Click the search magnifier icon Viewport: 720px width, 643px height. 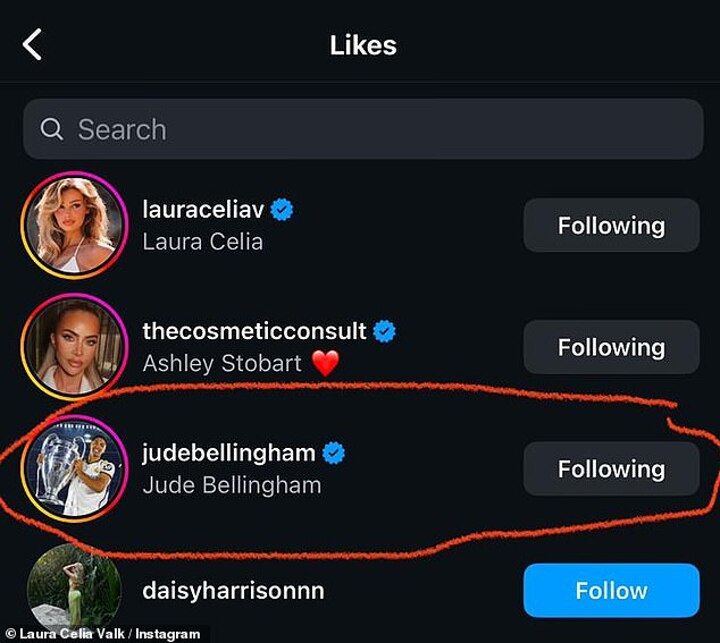[52, 129]
